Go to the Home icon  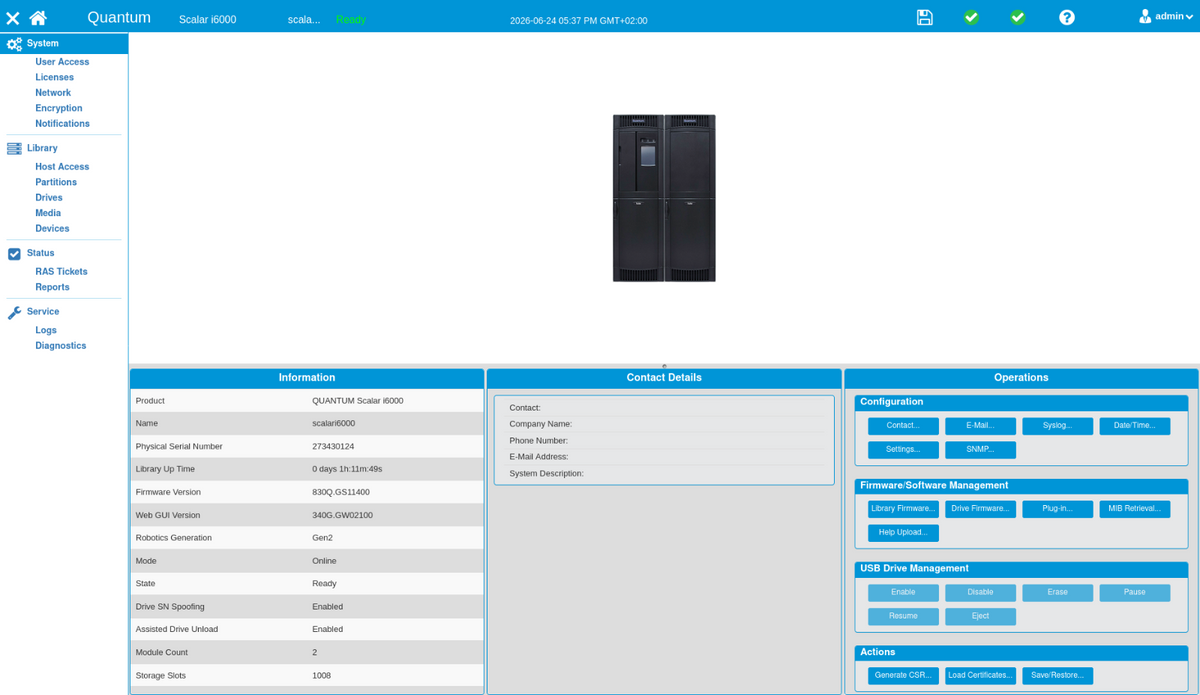pyautogui.click(x=38, y=17)
